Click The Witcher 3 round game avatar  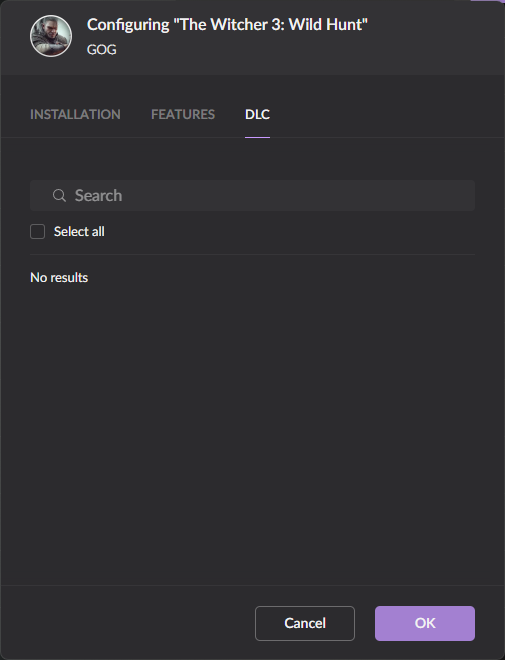(51, 36)
